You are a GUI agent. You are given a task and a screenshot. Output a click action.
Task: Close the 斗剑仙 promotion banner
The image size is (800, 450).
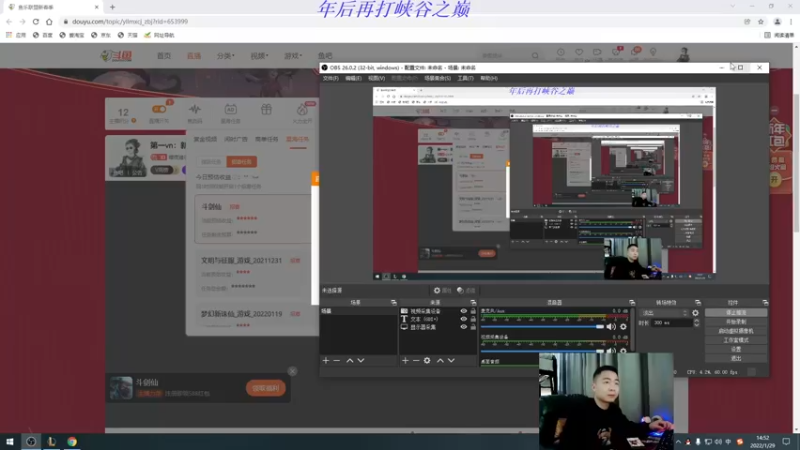tap(292, 371)
